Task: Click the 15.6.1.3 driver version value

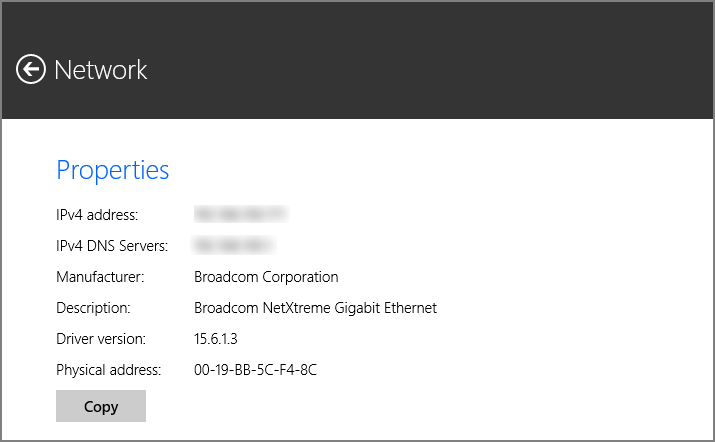Action: pyautogui.click(x=216, y=339)
